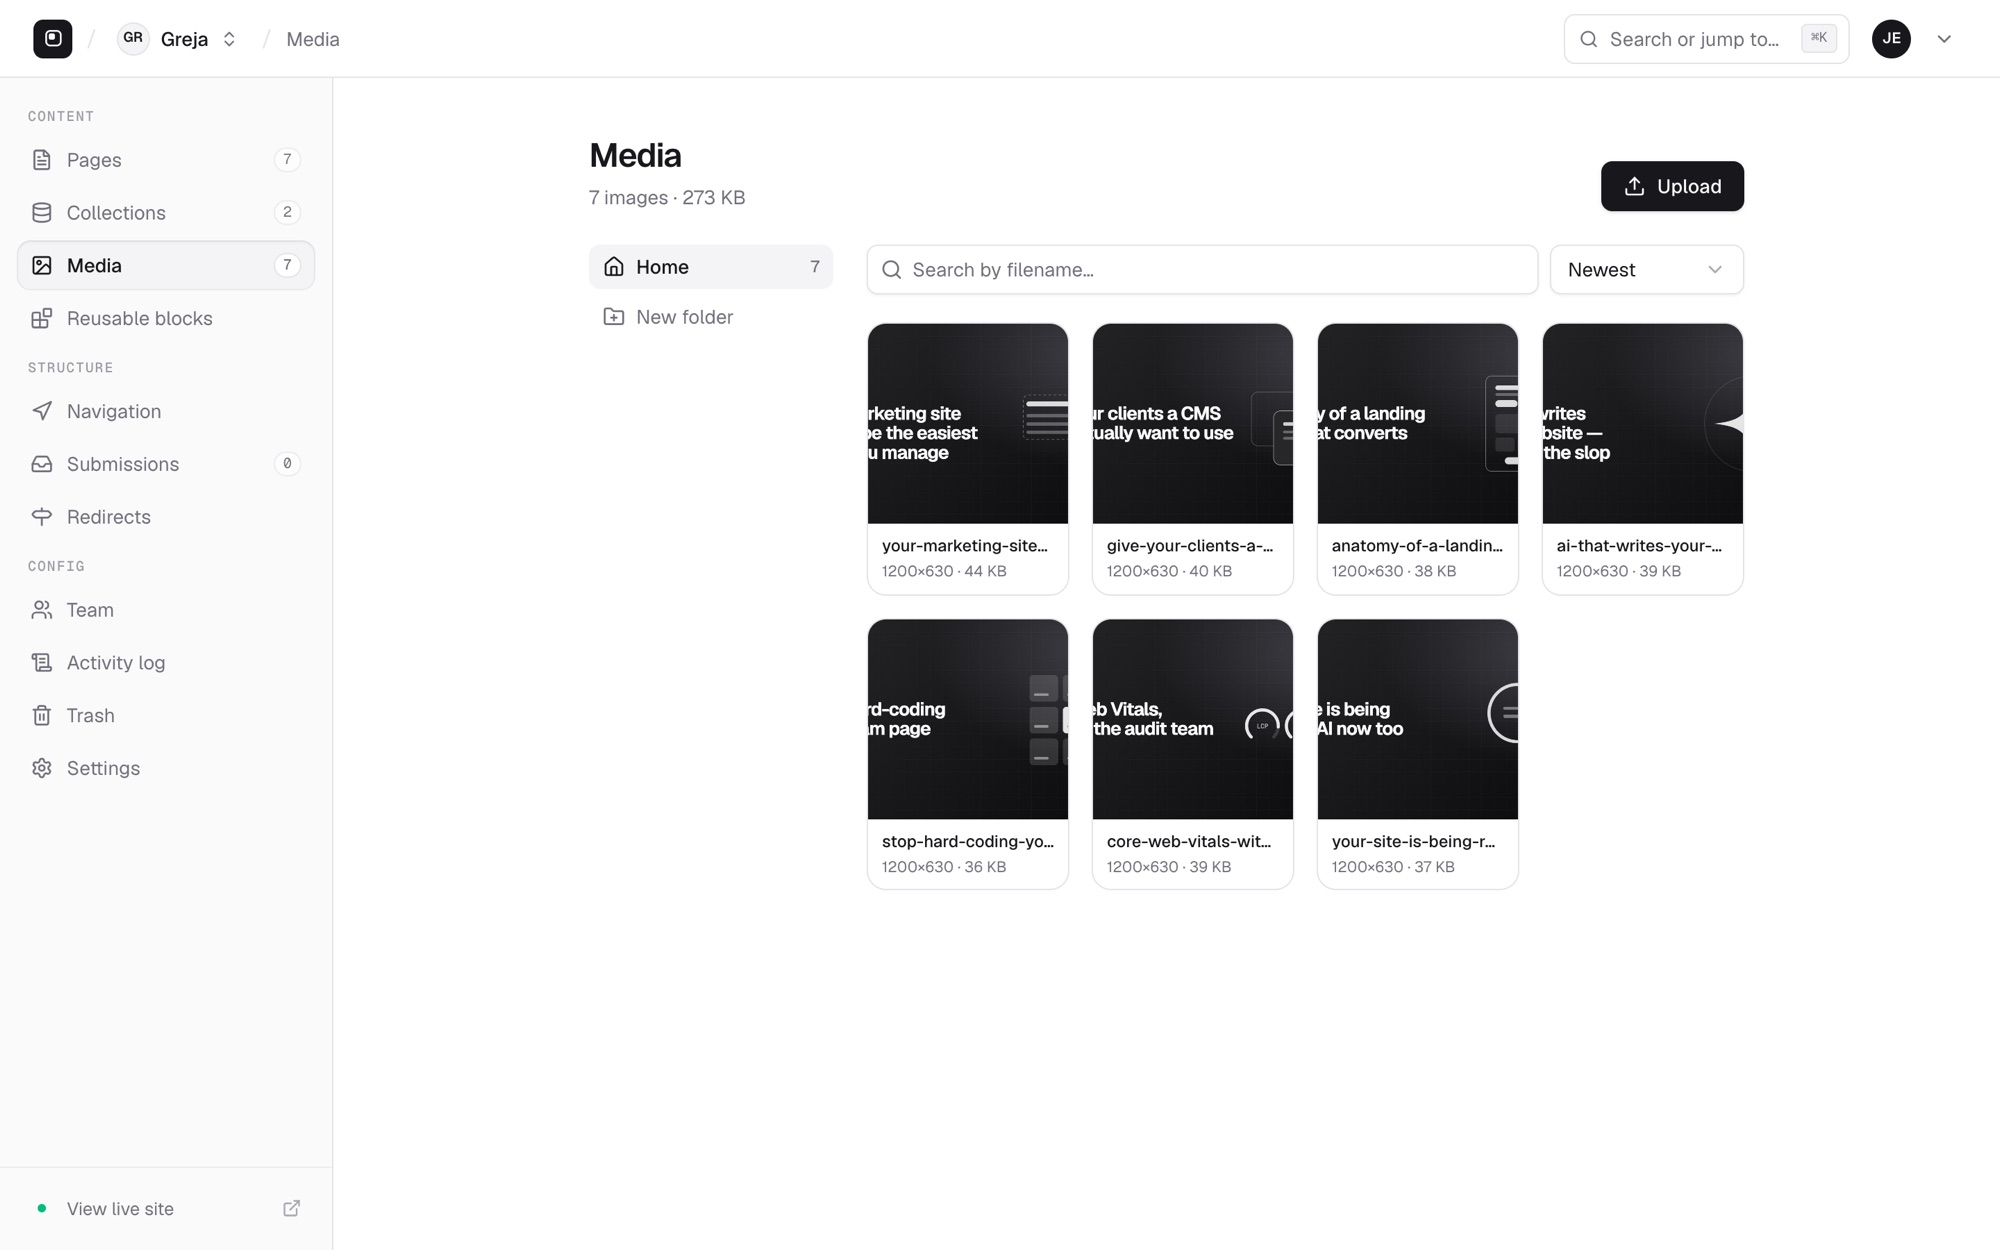Click the GR workspace avatar

[133, 39]
